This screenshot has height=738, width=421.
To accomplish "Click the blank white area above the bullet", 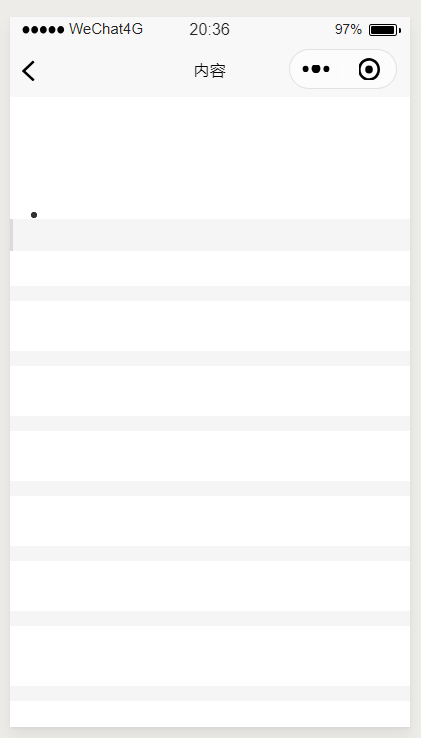I will [210, 153].
